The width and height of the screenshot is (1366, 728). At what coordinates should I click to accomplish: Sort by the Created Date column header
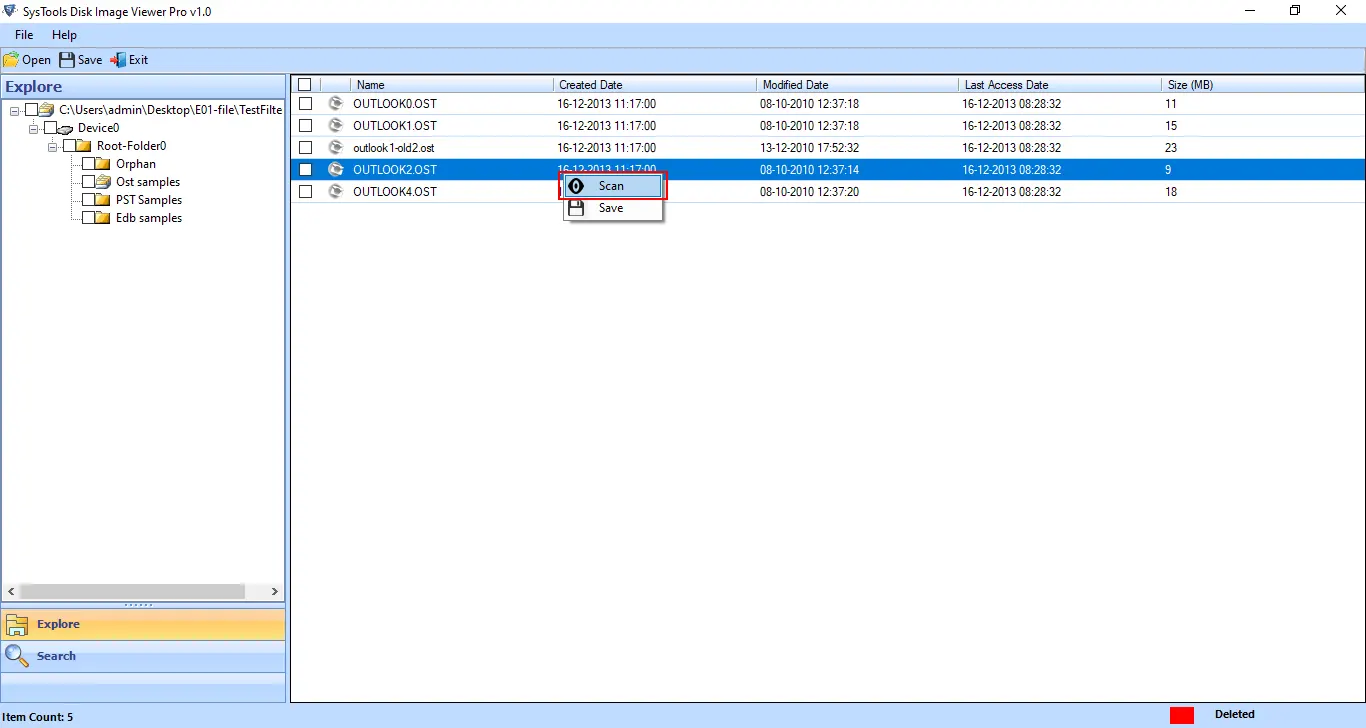coord(654,85)
